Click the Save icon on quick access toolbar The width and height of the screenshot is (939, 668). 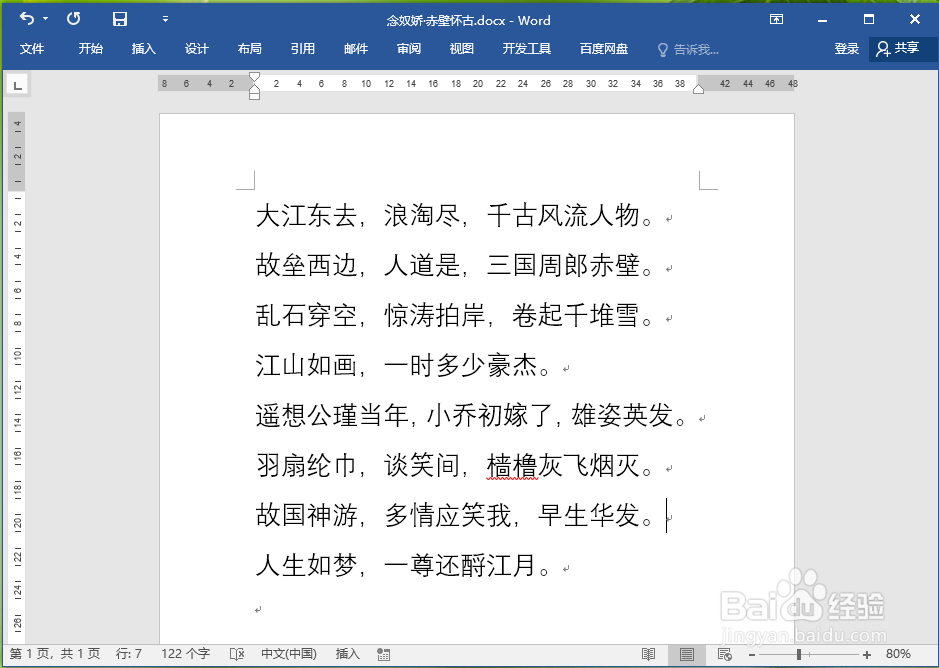[x=119, y=19]
